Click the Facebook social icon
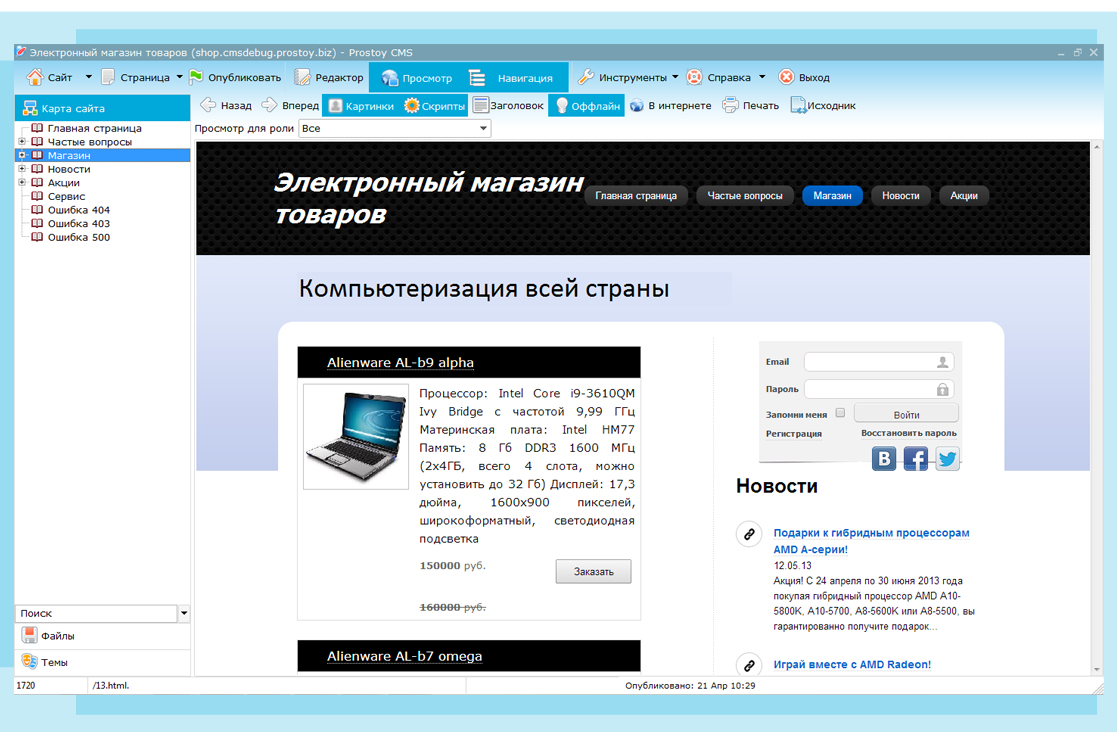The height and width of the screenshot is (742, 1117). pyautogui.click(x=915, y=458)
